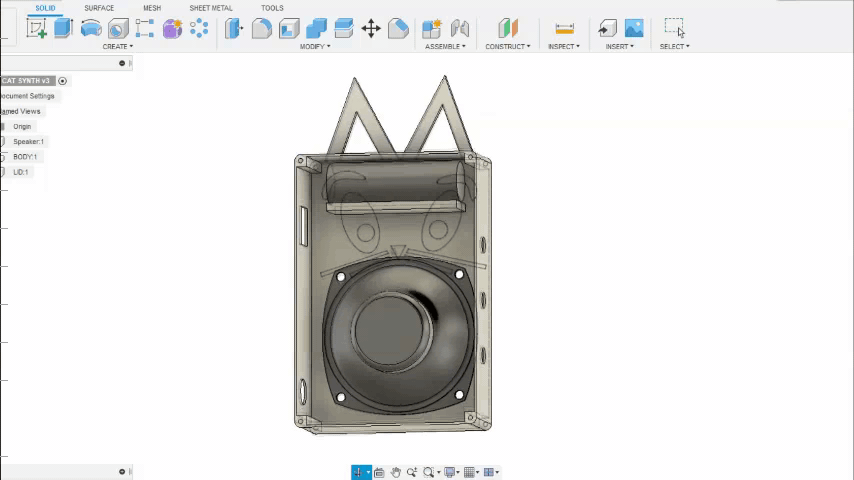Open the CREATE dropdown menu

(x=117, y=46)
